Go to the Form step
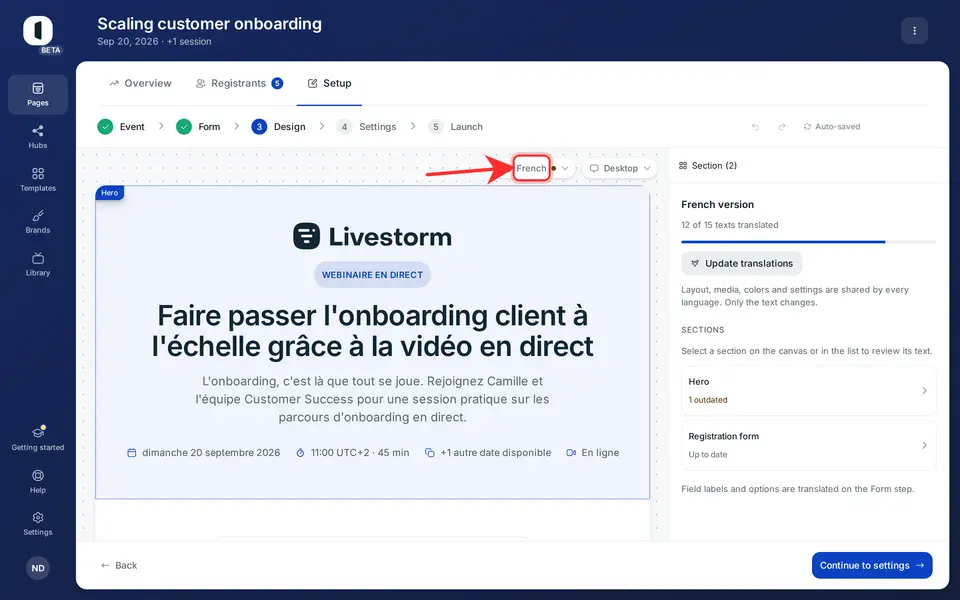The width and height of the screenshot is (960, 600). pyautogui.click(x=198, y=127)
